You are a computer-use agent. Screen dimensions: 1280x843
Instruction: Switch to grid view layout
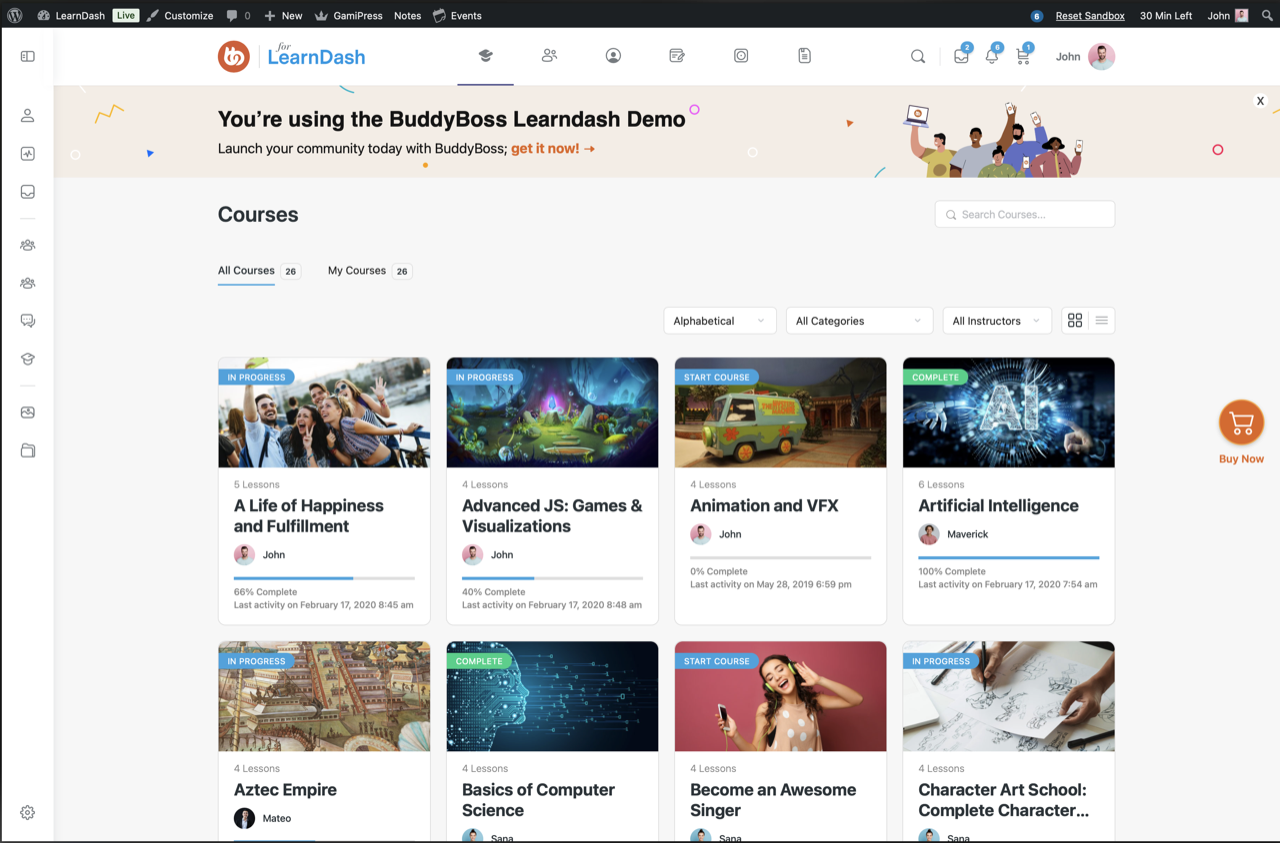[1075, 321]
